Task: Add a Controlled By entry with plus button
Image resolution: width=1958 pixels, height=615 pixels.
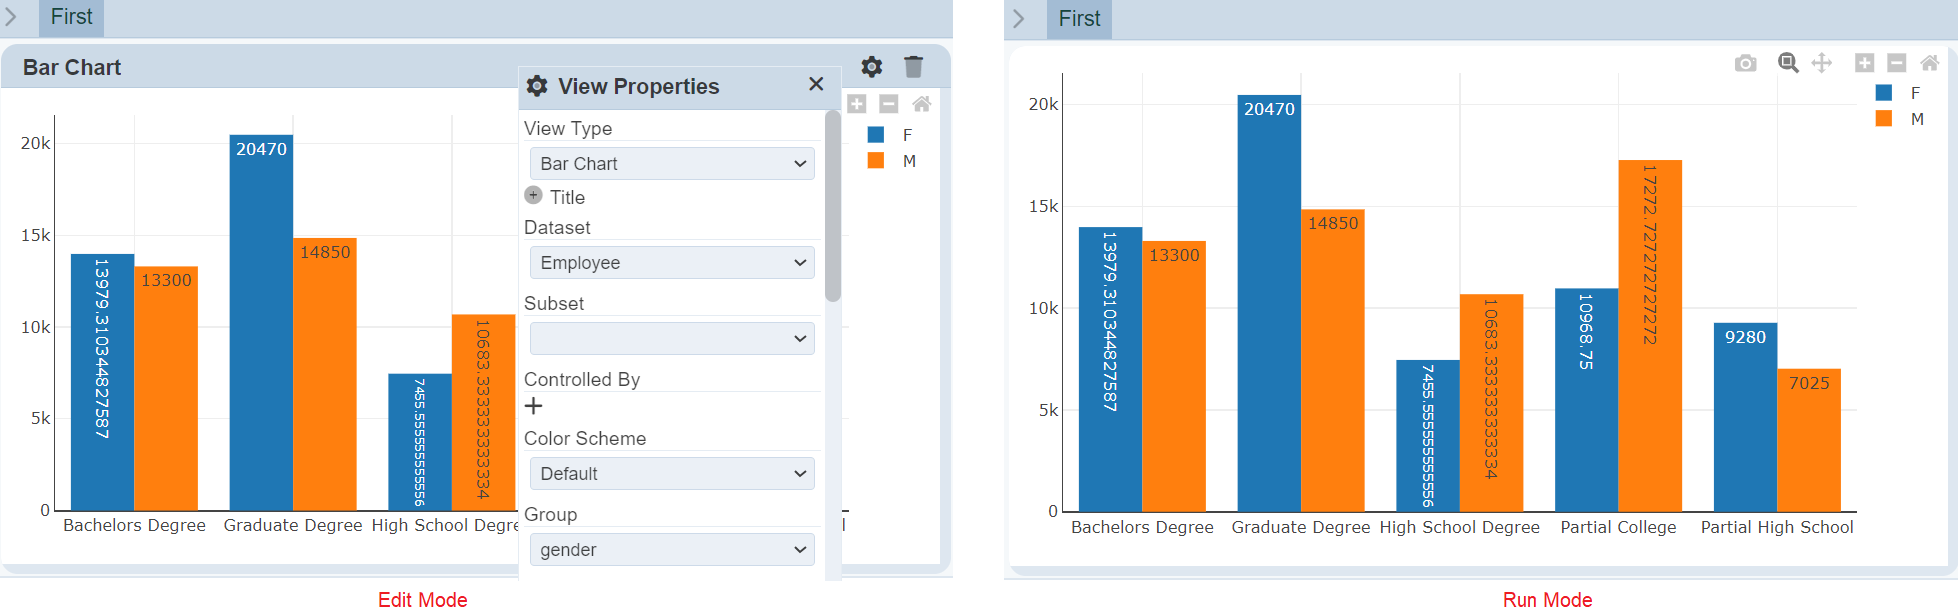Action: click(534, 406)
